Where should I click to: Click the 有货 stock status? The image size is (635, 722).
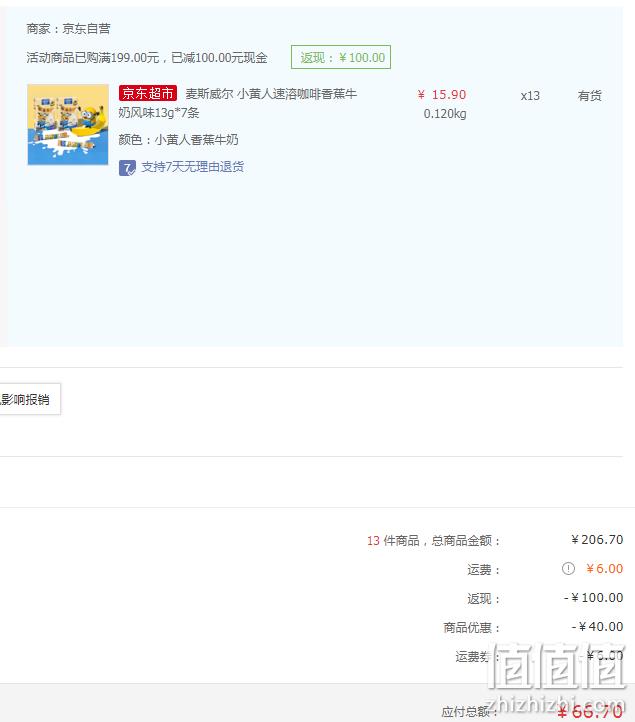tap(590, 96)
